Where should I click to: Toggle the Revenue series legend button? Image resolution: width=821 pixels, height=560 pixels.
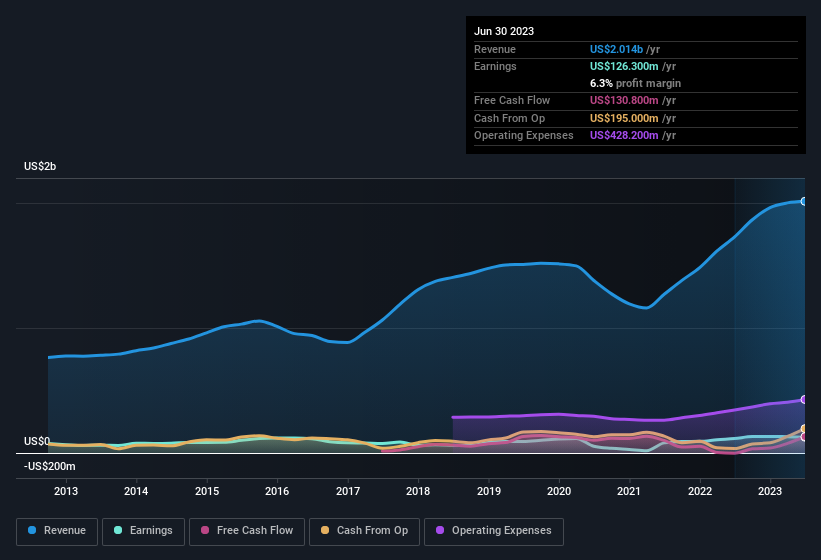57,531
